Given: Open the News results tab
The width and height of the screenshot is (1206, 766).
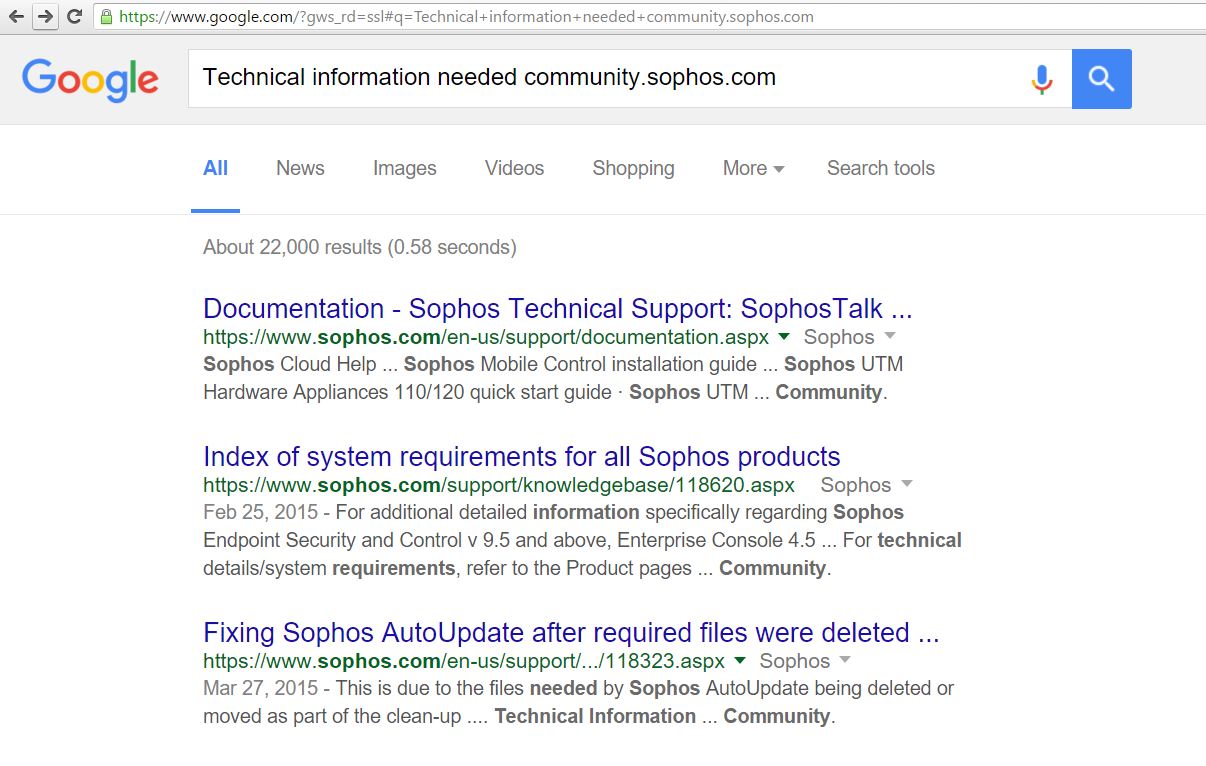Looking at the screenshot, I should [300, 168].
